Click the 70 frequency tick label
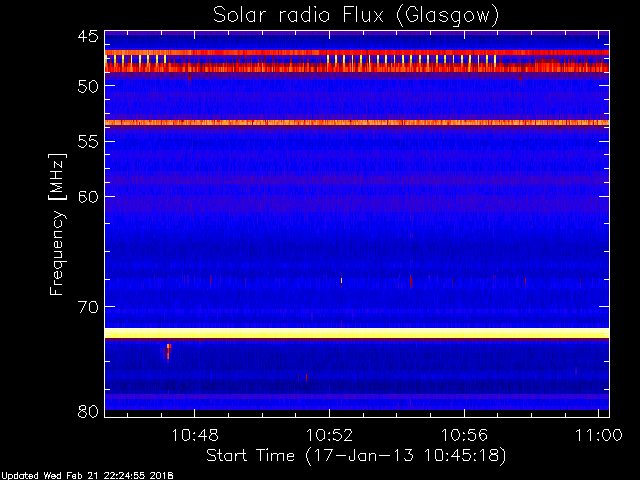Screen dimensions: 640x480 click(x=88, y=307)
